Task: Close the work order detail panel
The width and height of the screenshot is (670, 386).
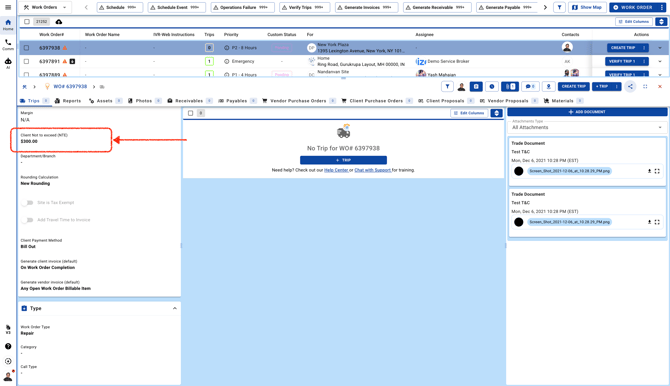Action: pyautogui.click(x=660, y=86)
